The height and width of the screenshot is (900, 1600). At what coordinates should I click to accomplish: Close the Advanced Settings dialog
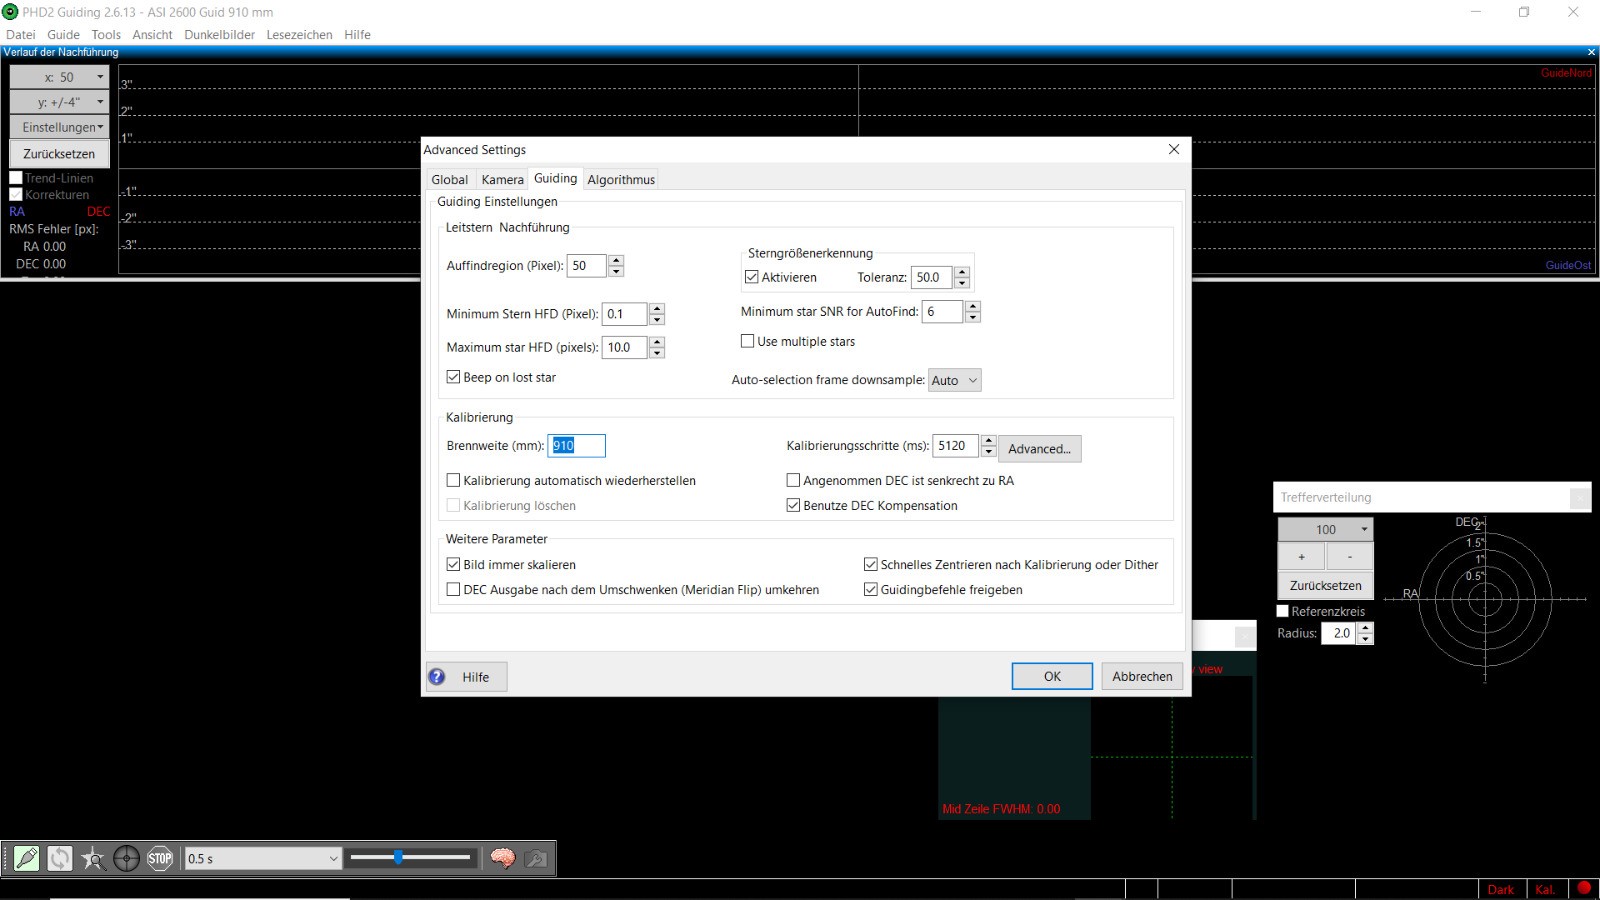1174,149
